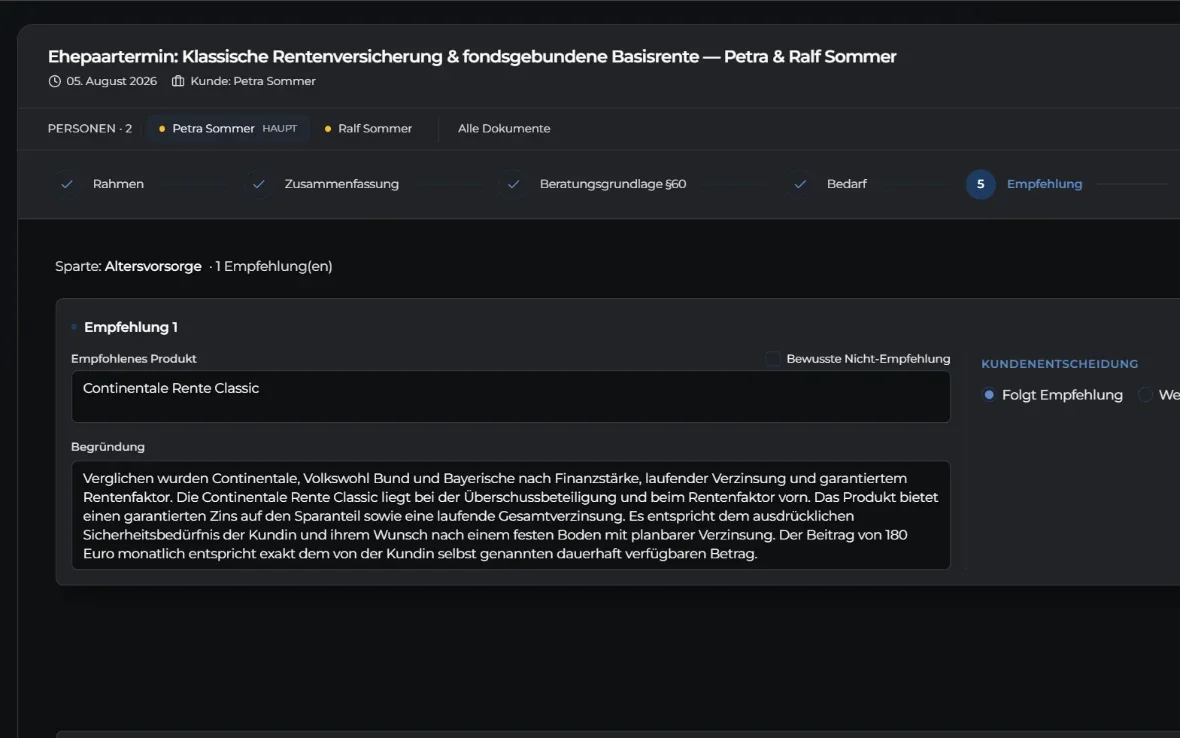The image size is (1180, 738).
Task: Select the Petra Sommer person tab
Action: click(227, 129)
